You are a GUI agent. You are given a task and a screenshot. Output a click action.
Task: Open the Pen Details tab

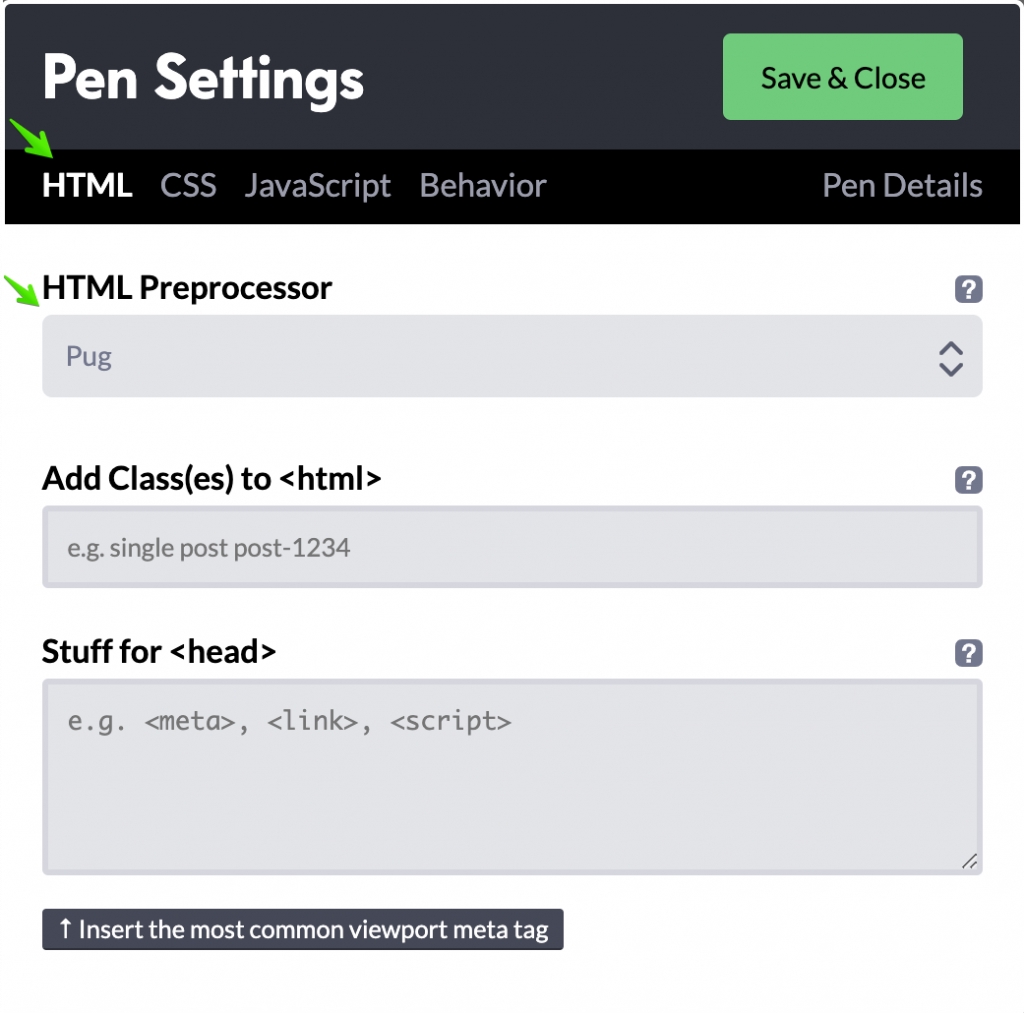[901, 186]
